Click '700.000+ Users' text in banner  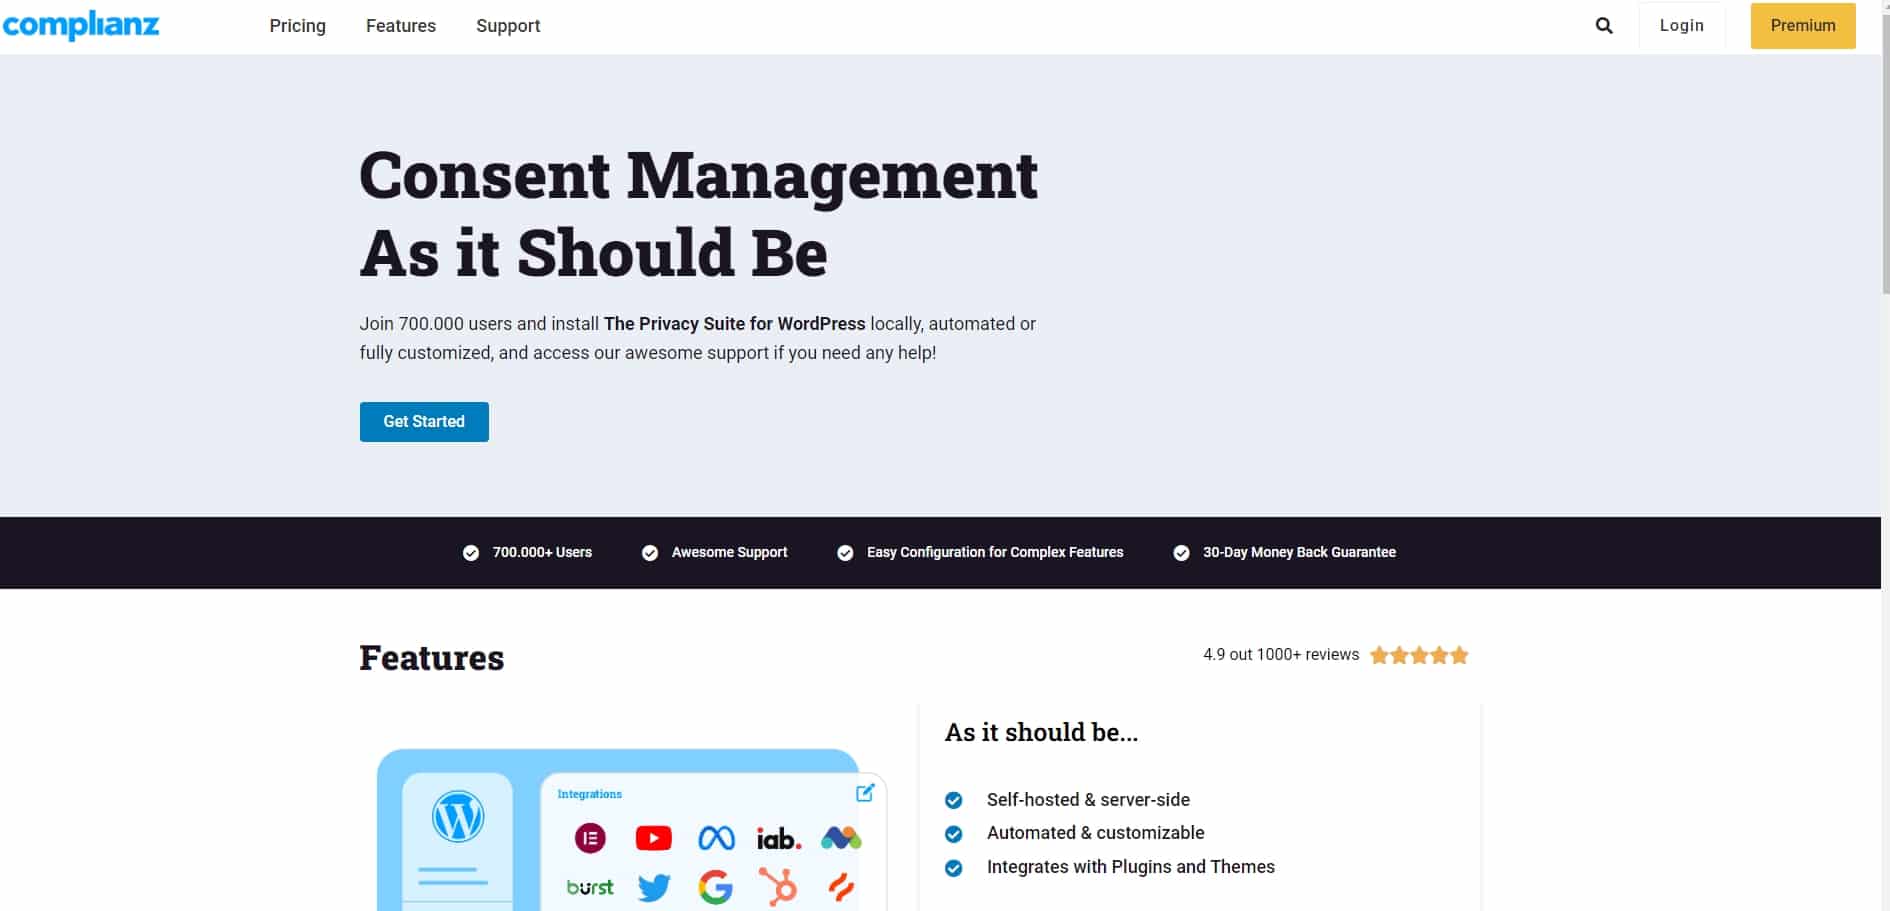pyautogui.click(x=542, y=553)
